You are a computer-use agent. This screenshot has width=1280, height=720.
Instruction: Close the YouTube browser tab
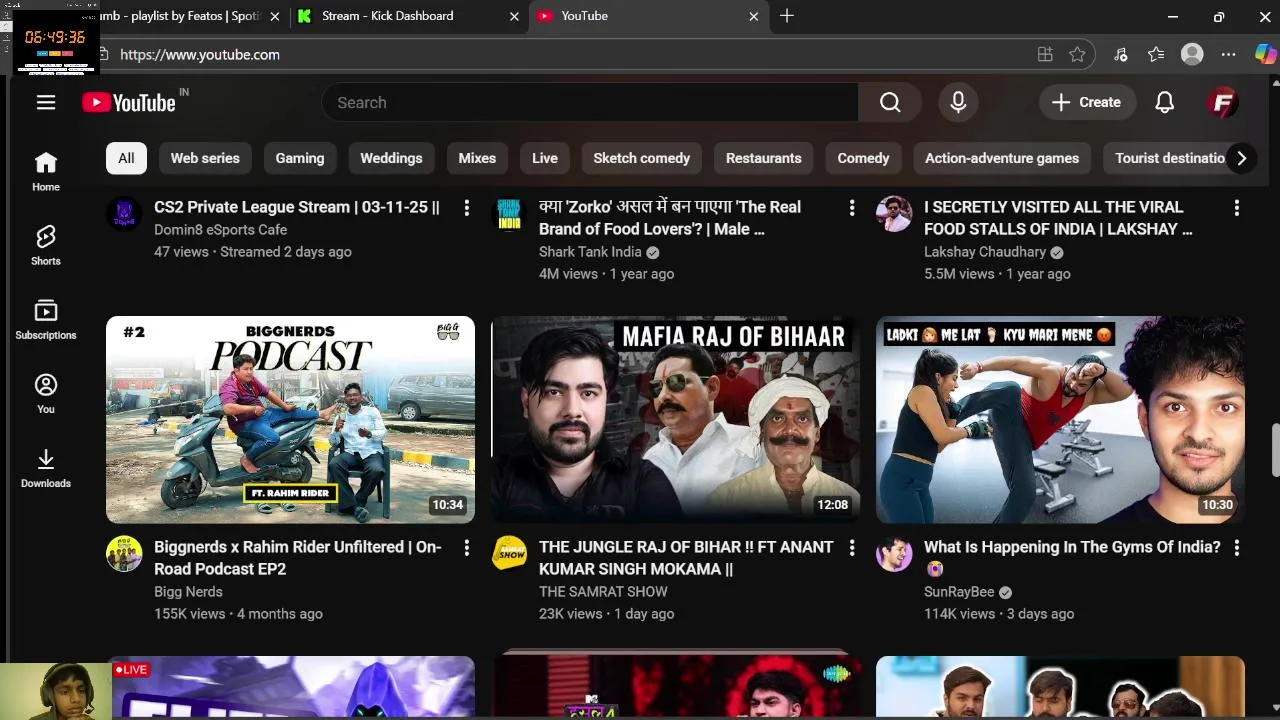(x=754, y=16)
